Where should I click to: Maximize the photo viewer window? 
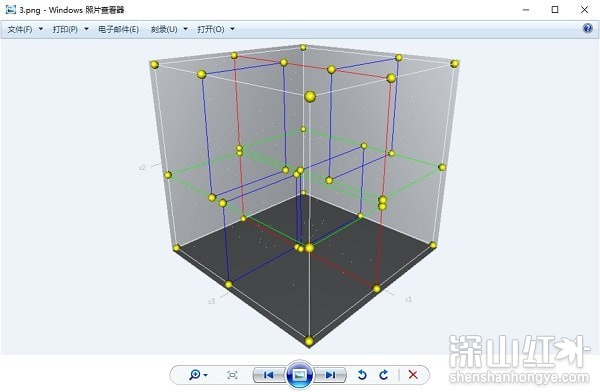(555, 10)
